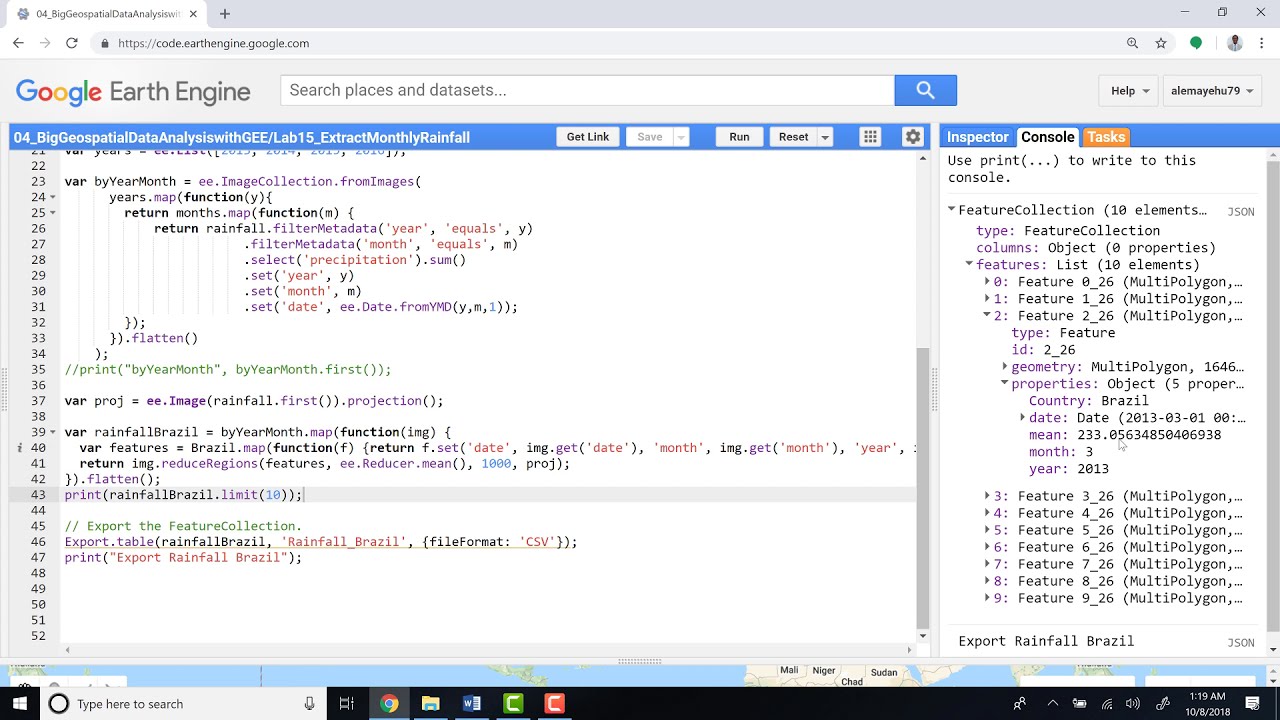The width and height of the screenshot is (1280, 720).
Task: Select the Console tab
Action: [x=1047, y=137]
